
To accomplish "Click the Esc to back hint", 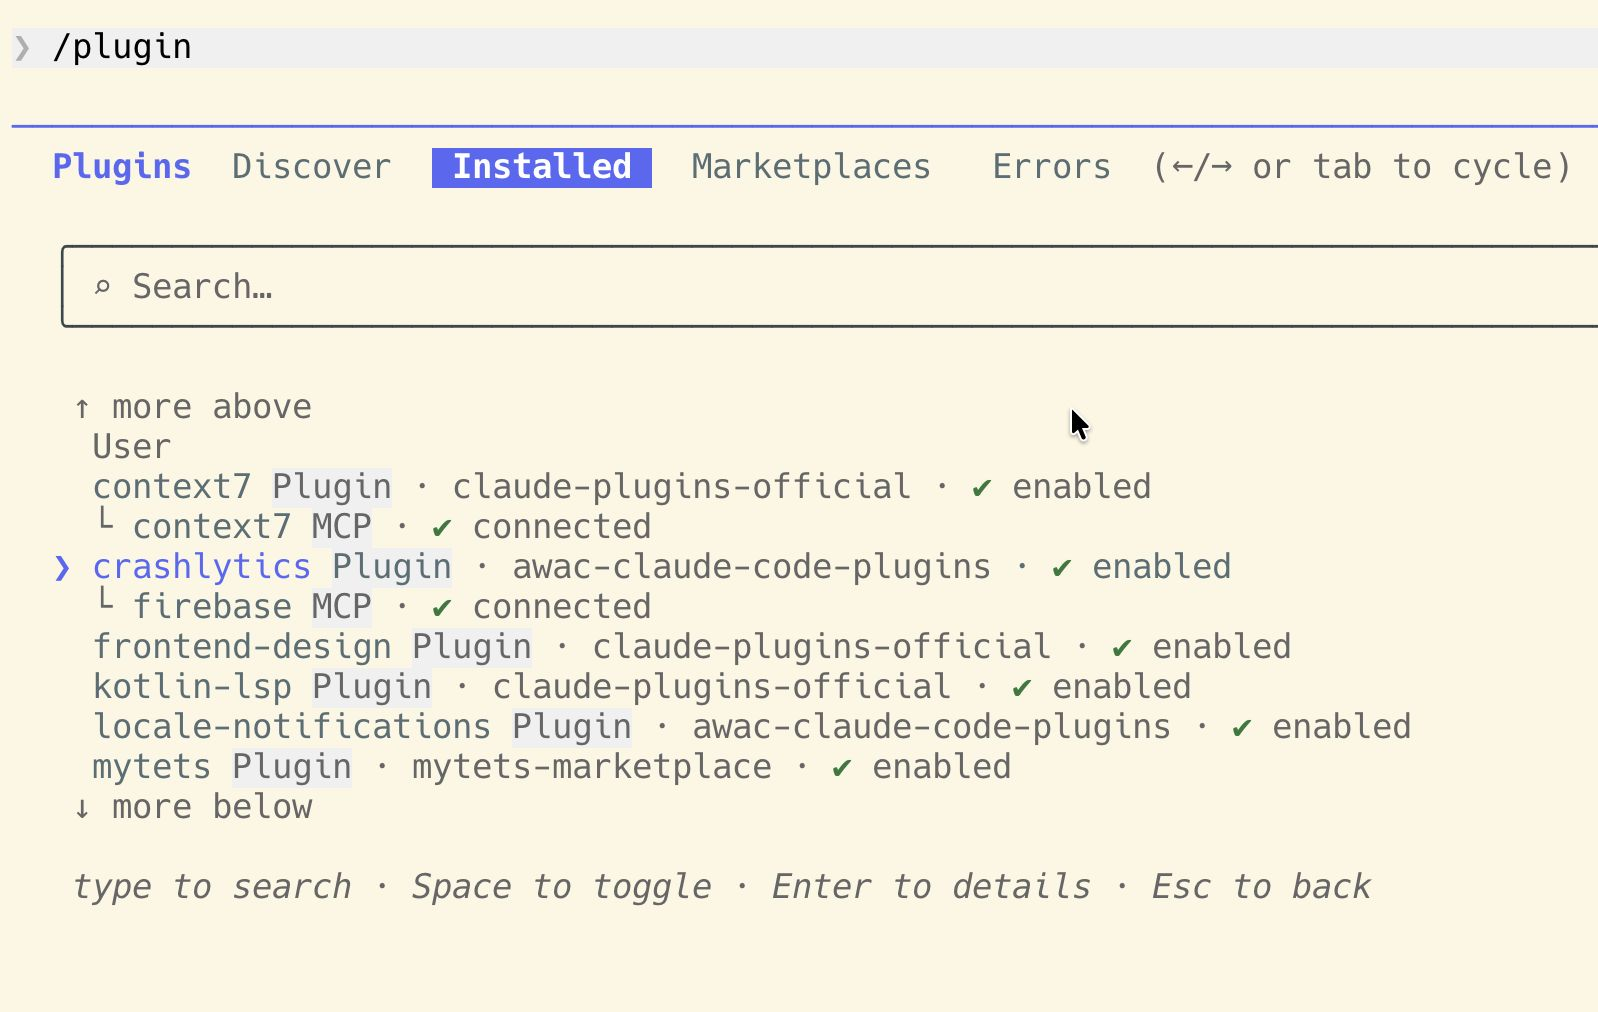I will [x=1261, y=887].
